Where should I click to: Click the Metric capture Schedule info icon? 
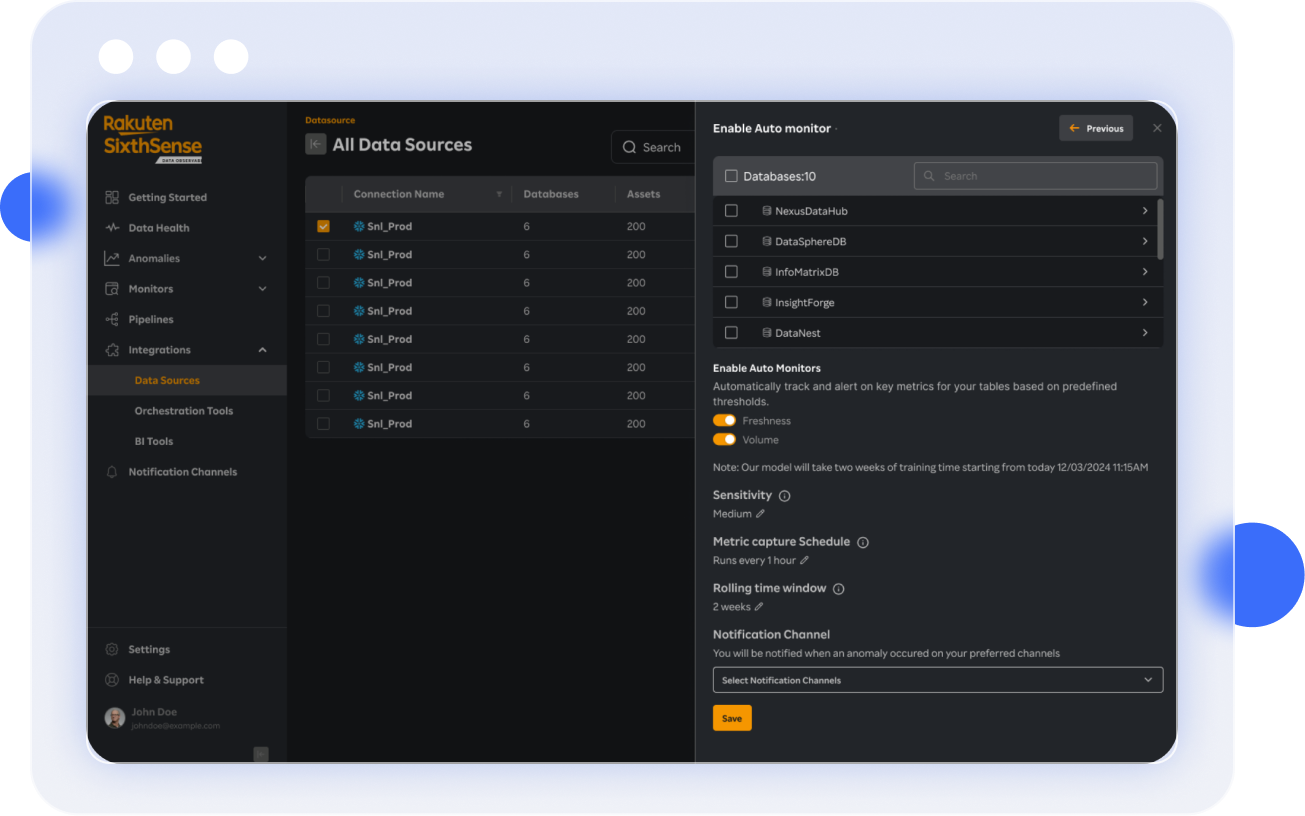[863, 542]
